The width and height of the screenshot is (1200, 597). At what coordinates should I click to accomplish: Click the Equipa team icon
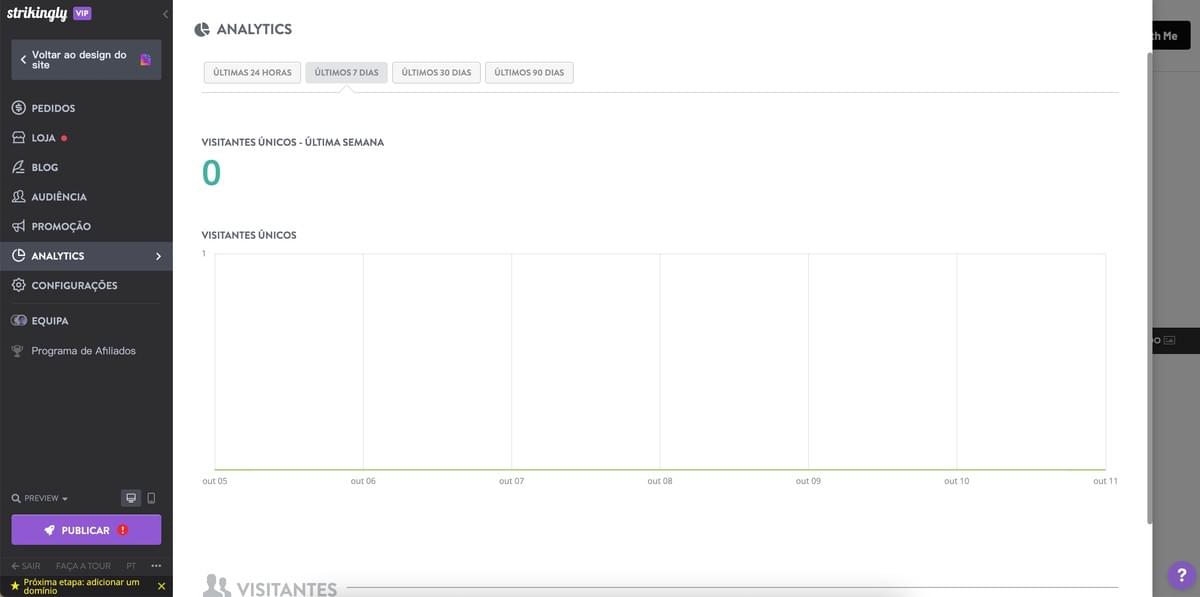click(x=18, y=321)
